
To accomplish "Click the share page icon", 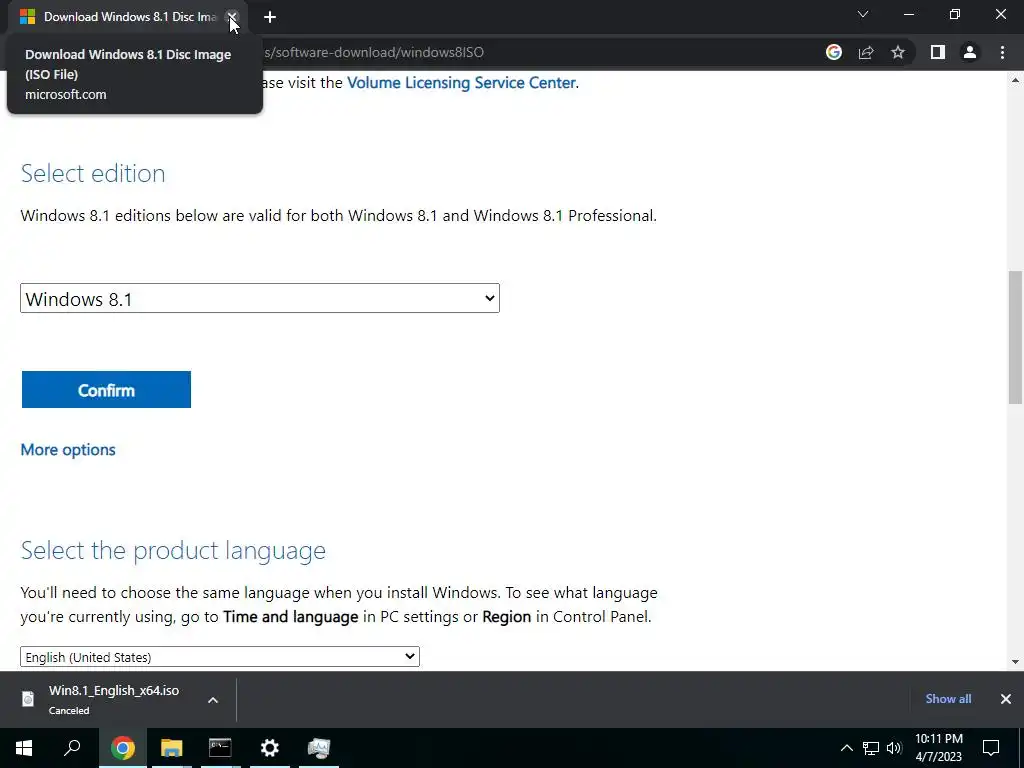I will click(866, 52).
